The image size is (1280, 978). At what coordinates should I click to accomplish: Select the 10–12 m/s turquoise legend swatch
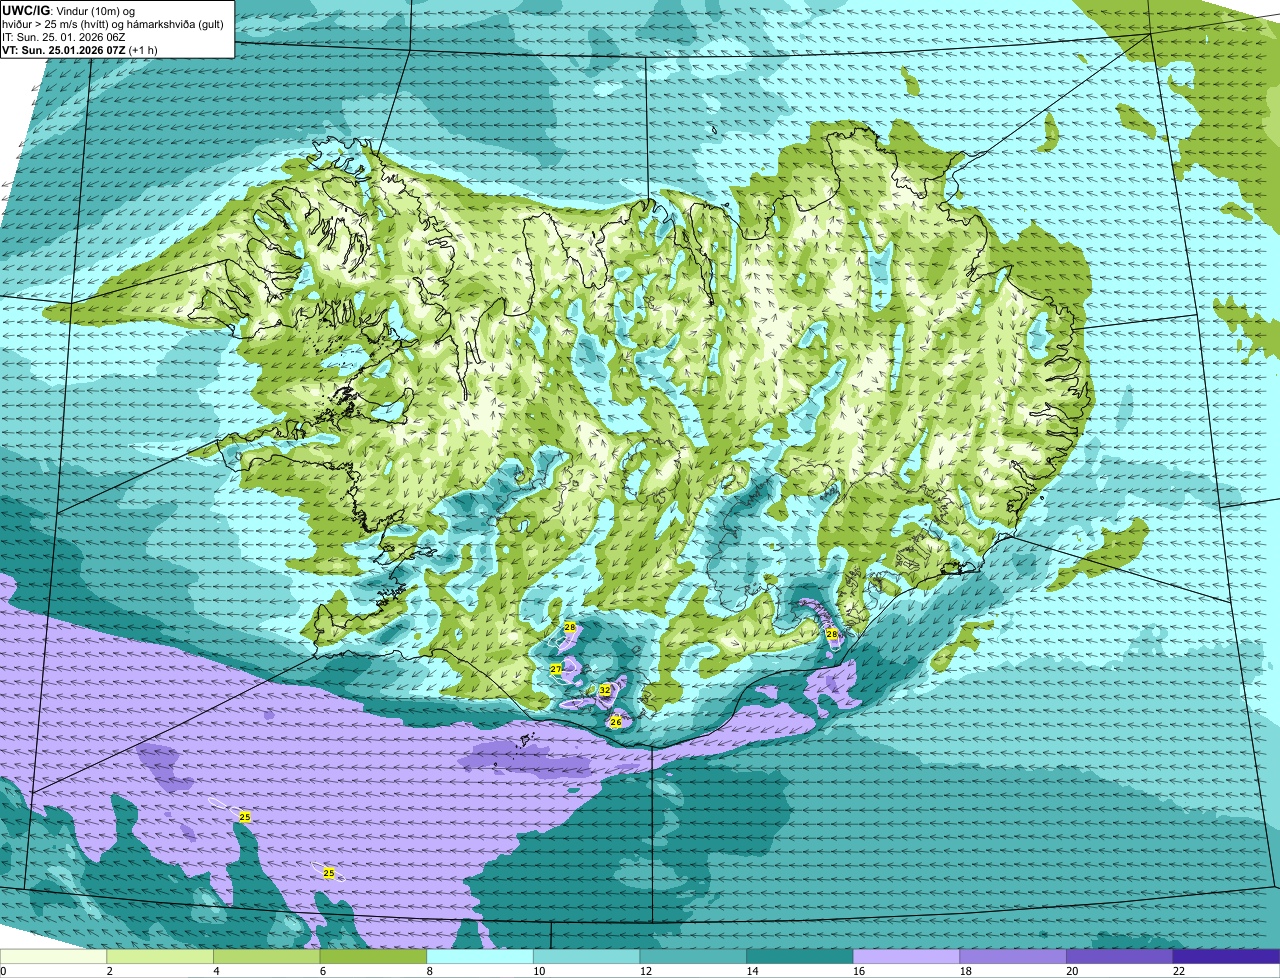(x=587, y=957)
